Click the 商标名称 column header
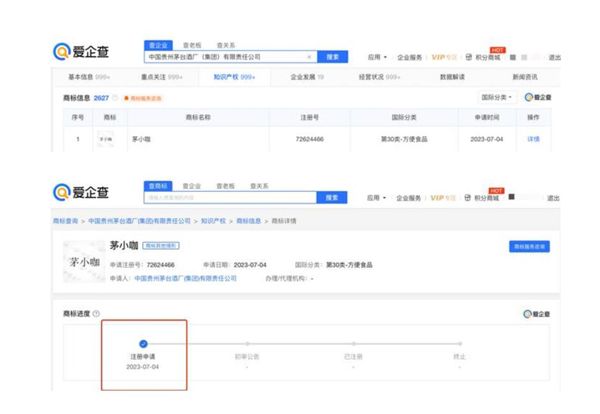The image size is (600, 414). [198, 117]
